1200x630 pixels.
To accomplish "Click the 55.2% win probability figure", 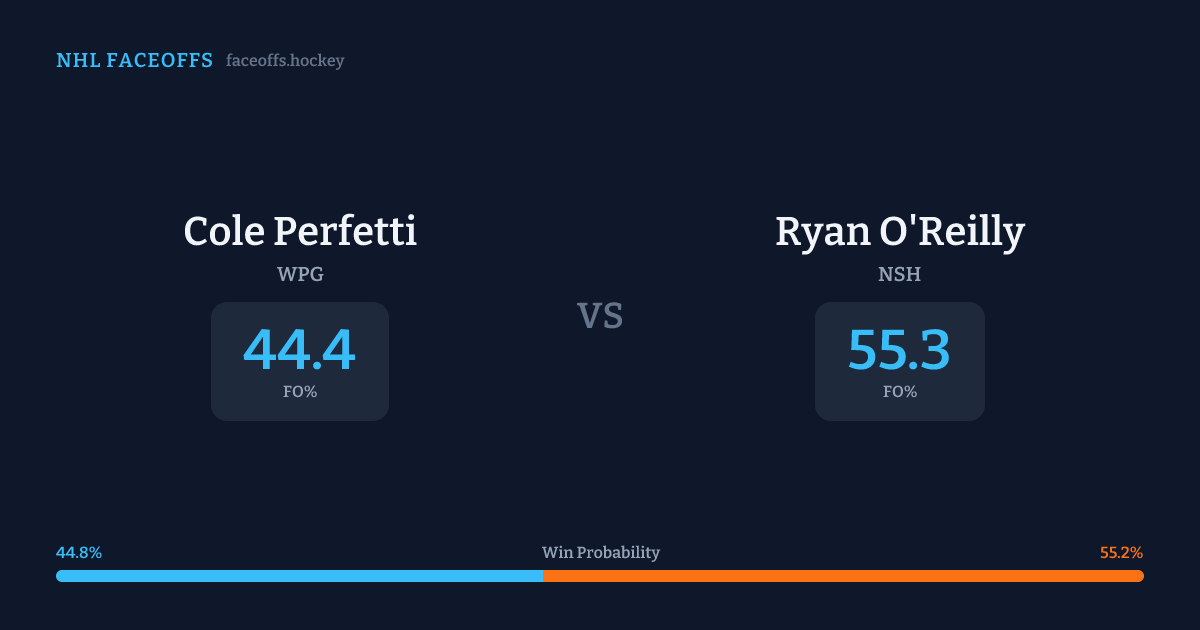I will (1121, 553).
